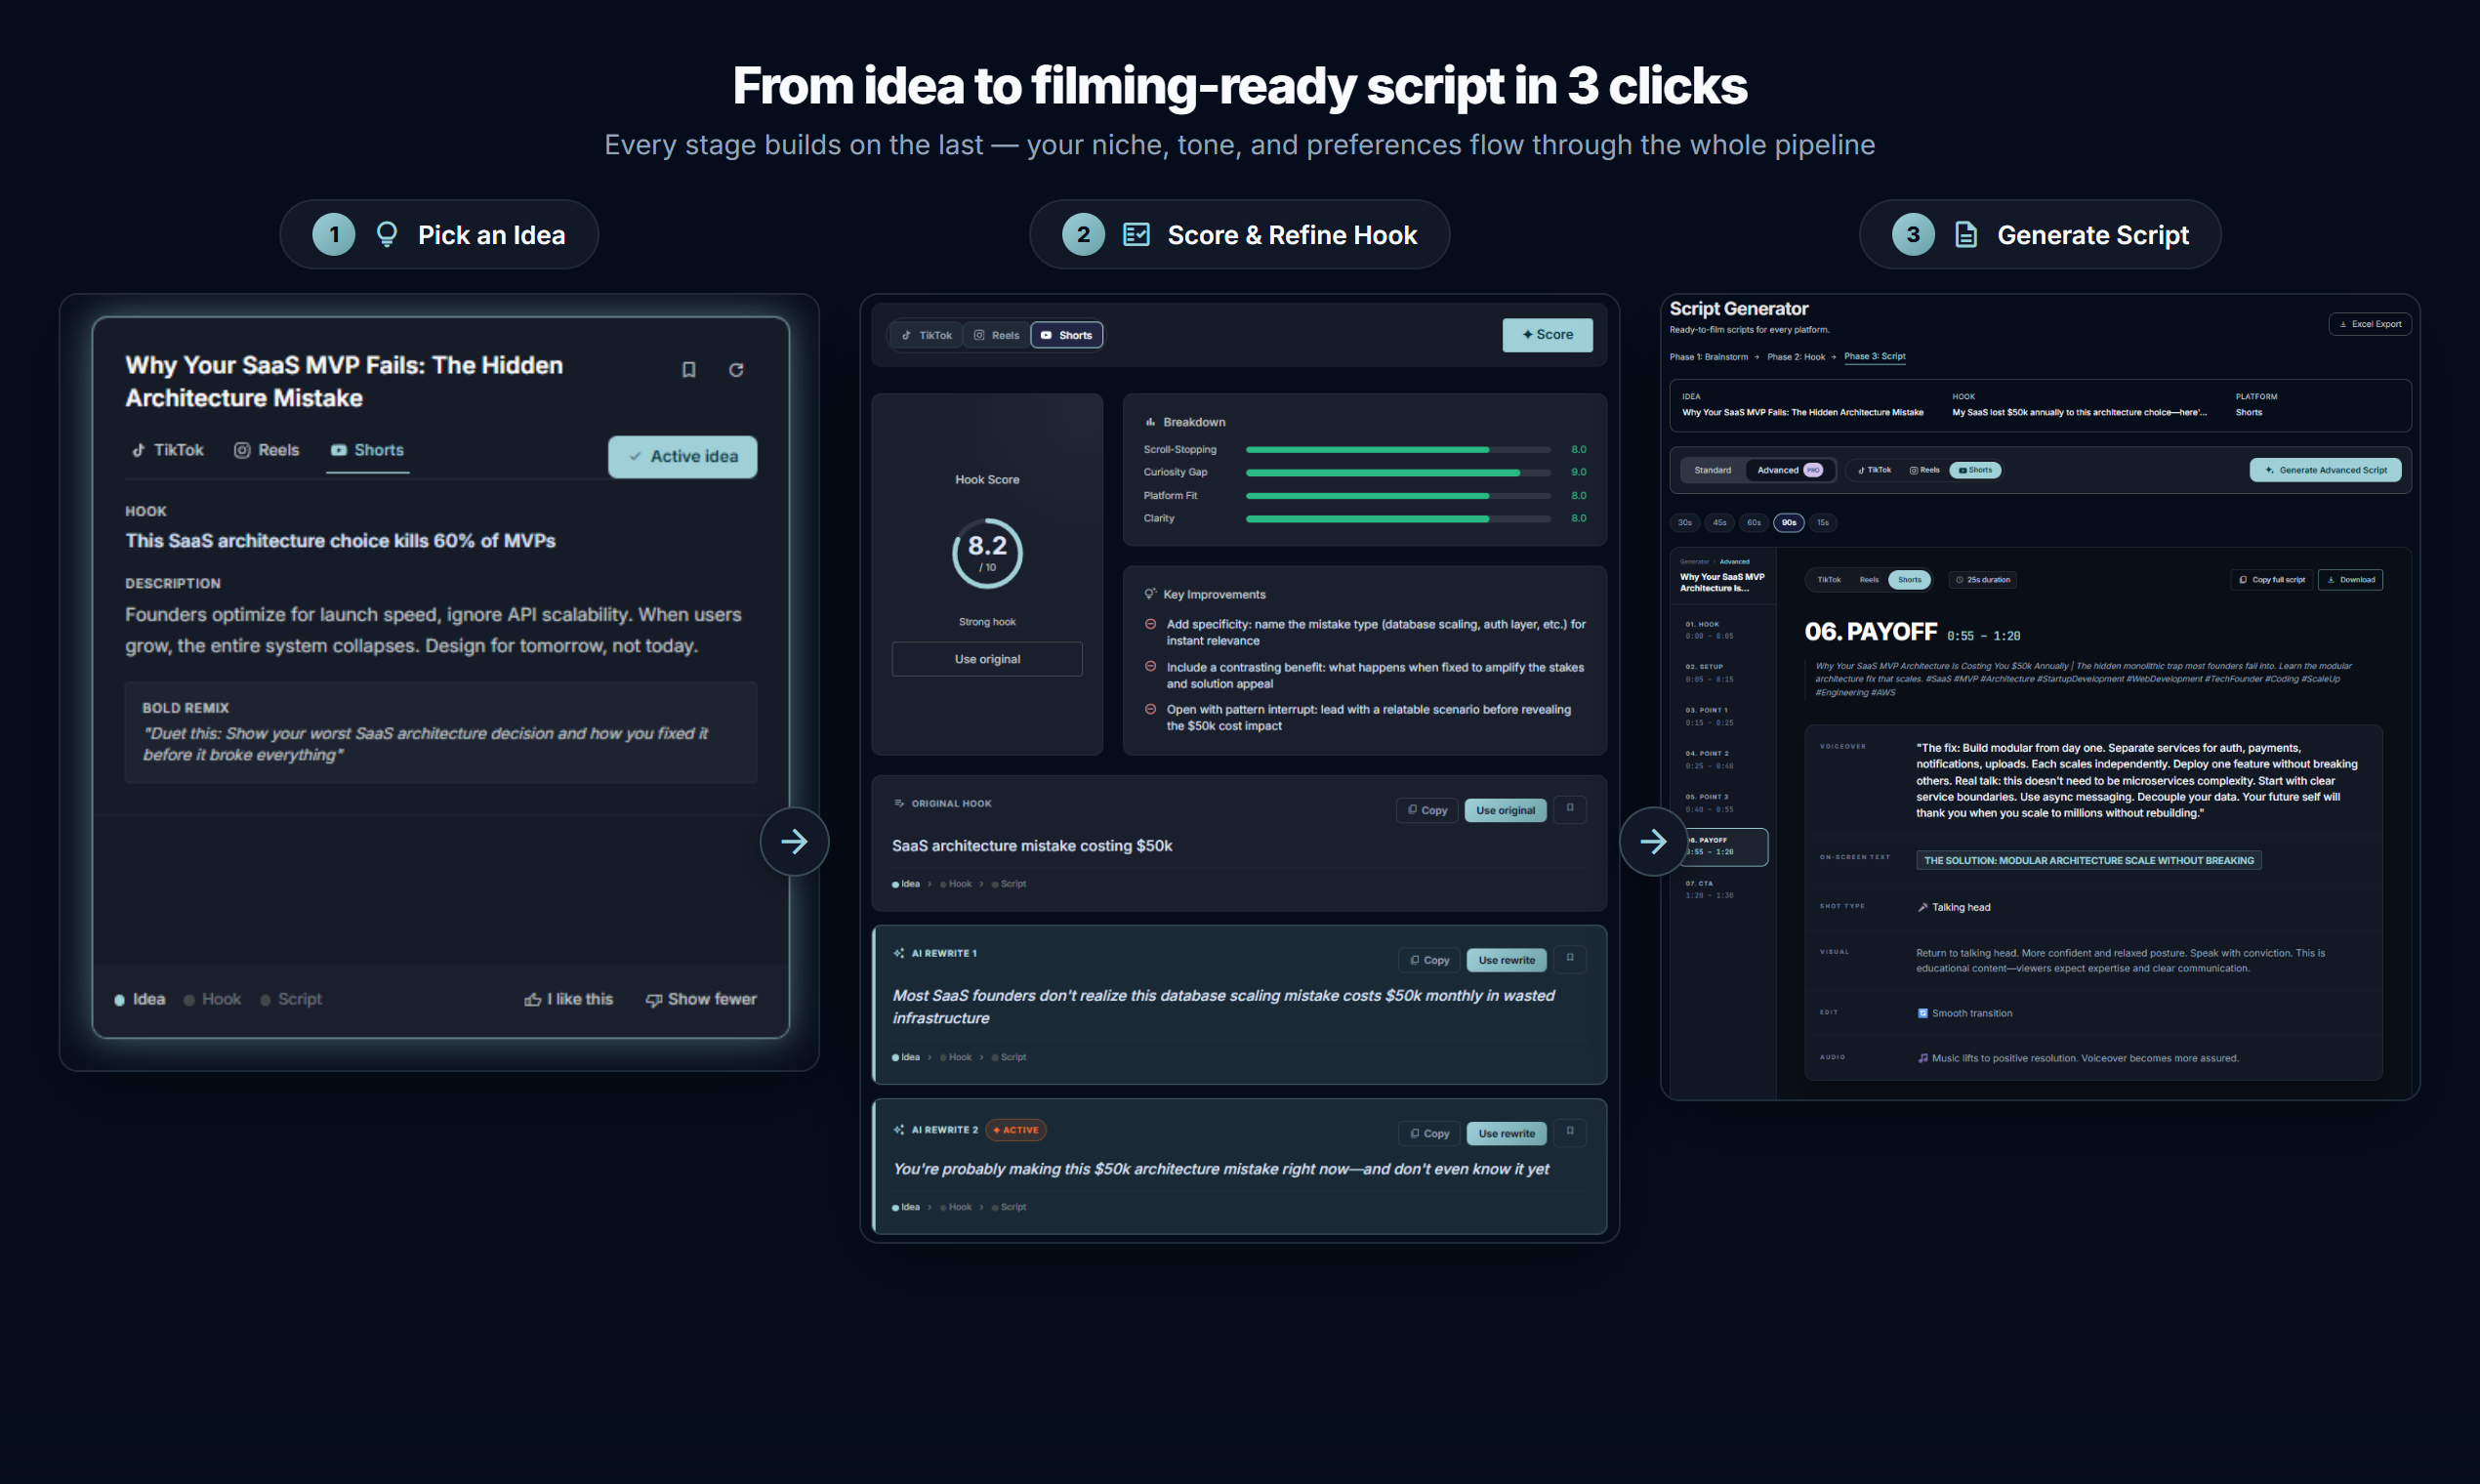The height and width of the screenshot is (1484, 2480).
Task: Click Copy full script
Action: tap(2272, 580)
